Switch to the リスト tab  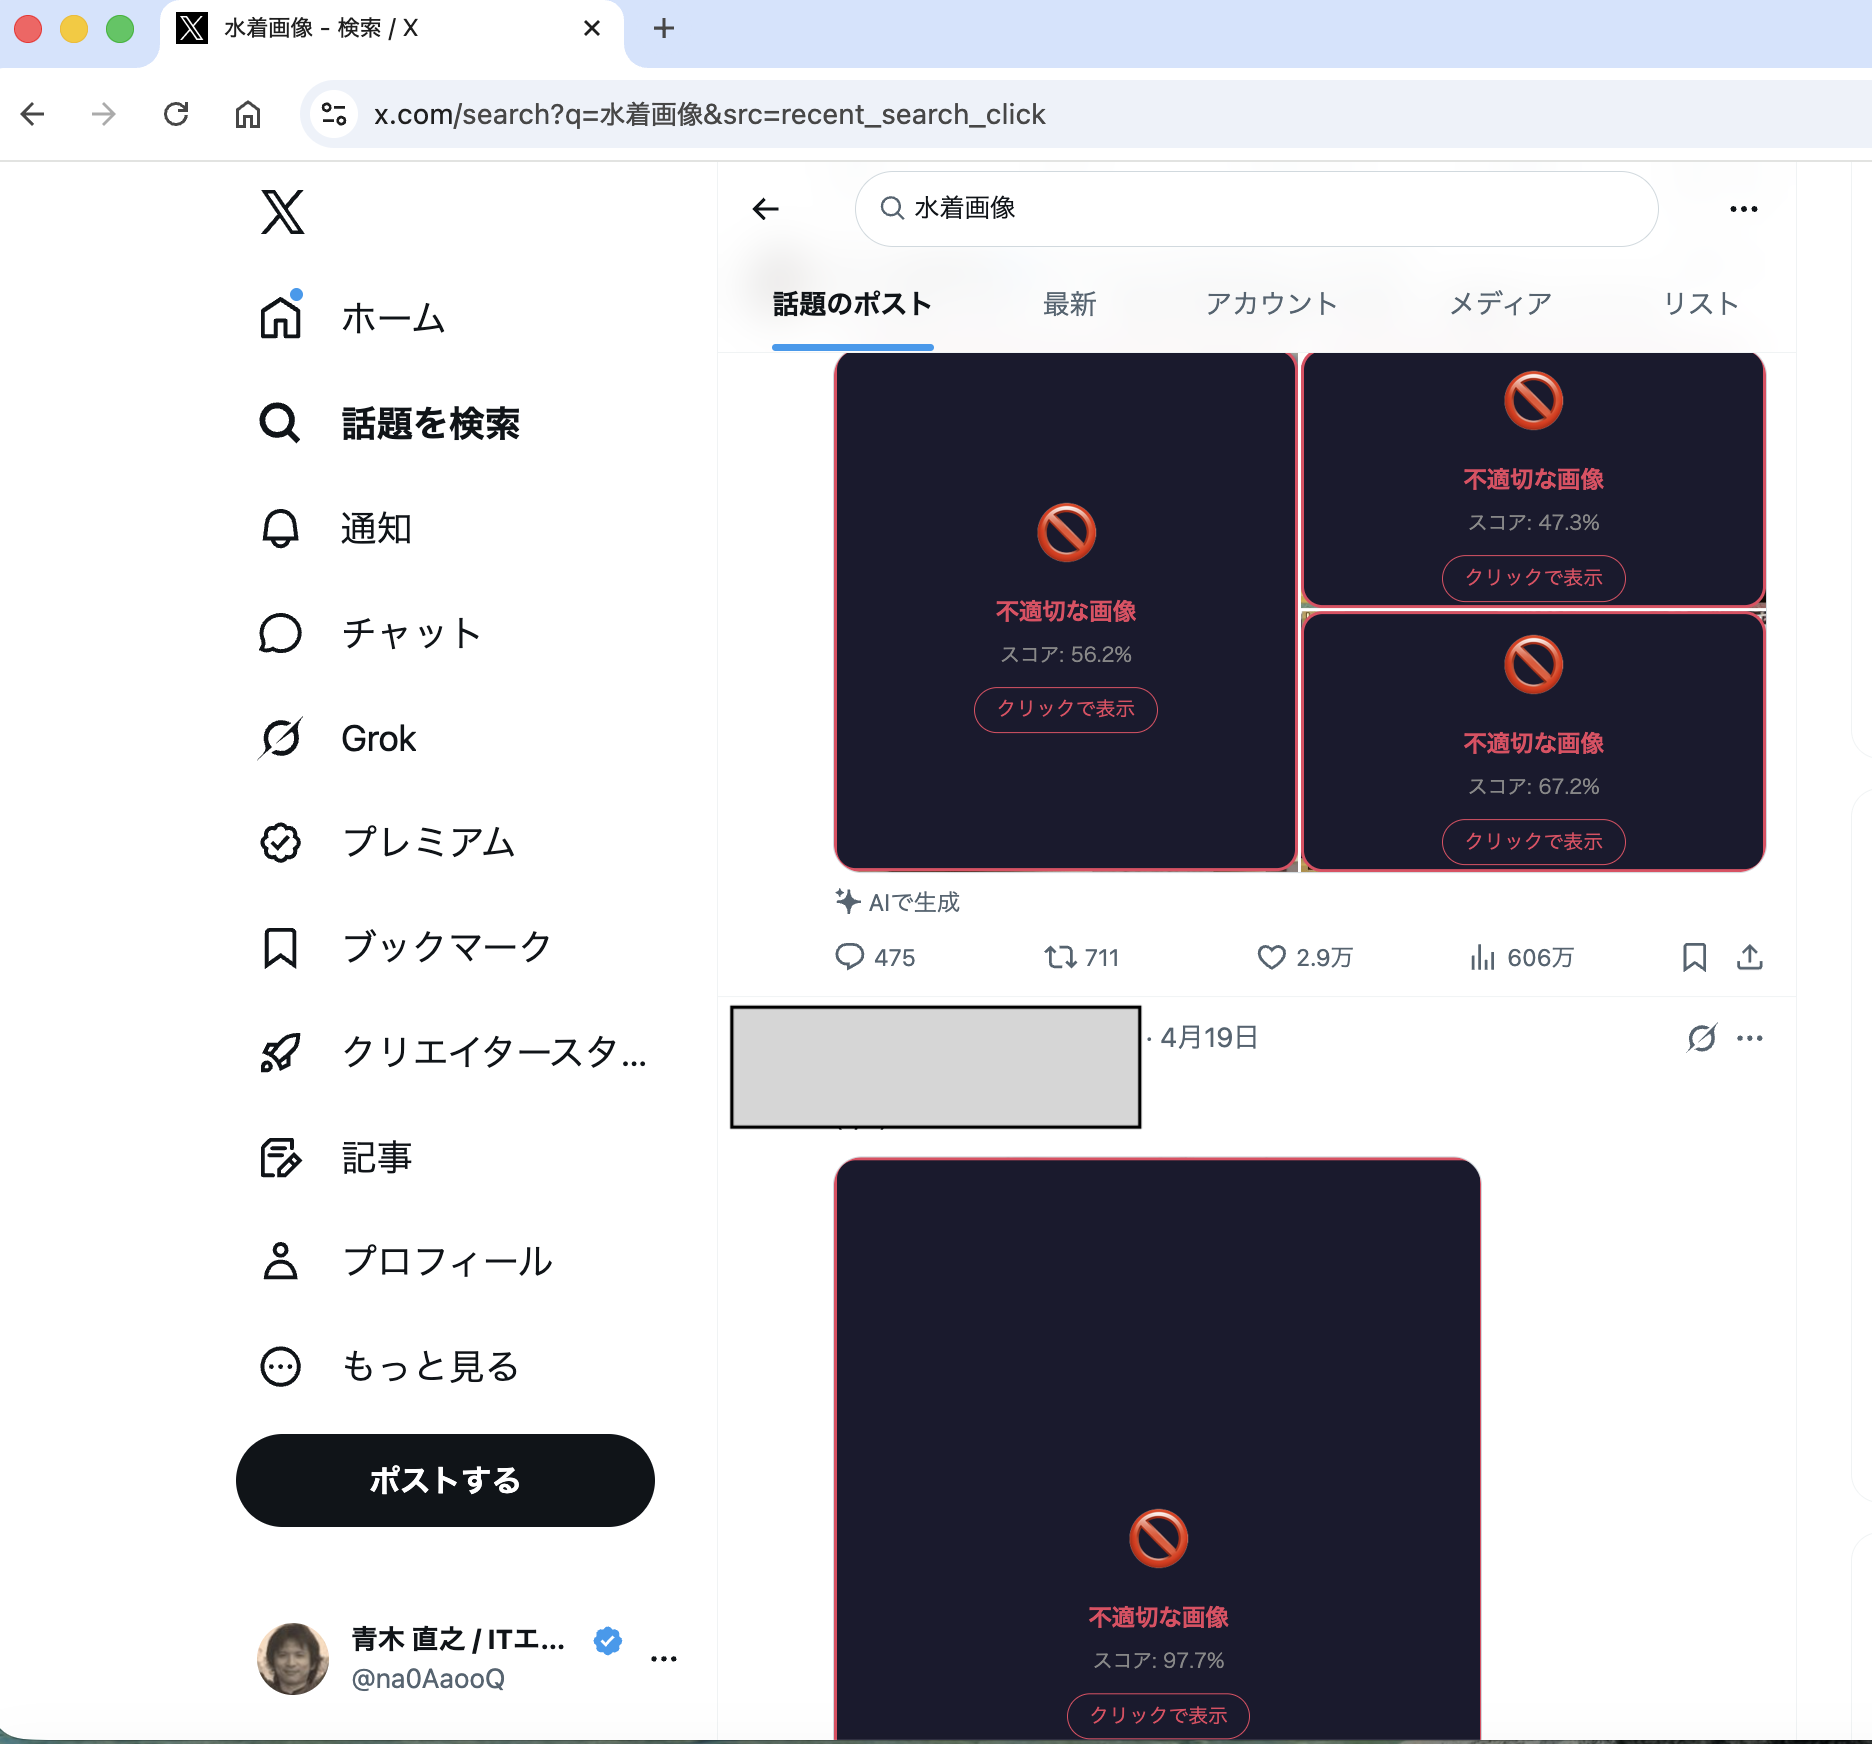[x=1701, y=304]
